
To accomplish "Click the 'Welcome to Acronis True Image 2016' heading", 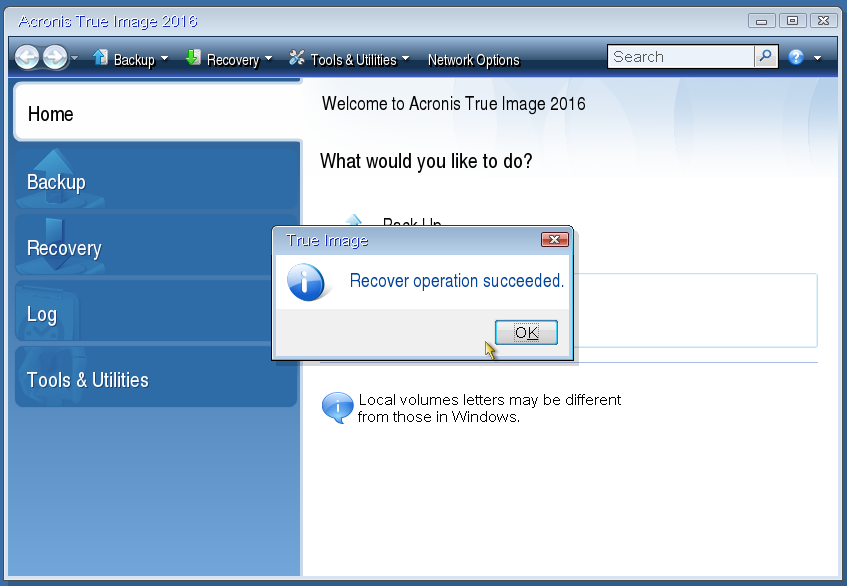I will [453, 104].
